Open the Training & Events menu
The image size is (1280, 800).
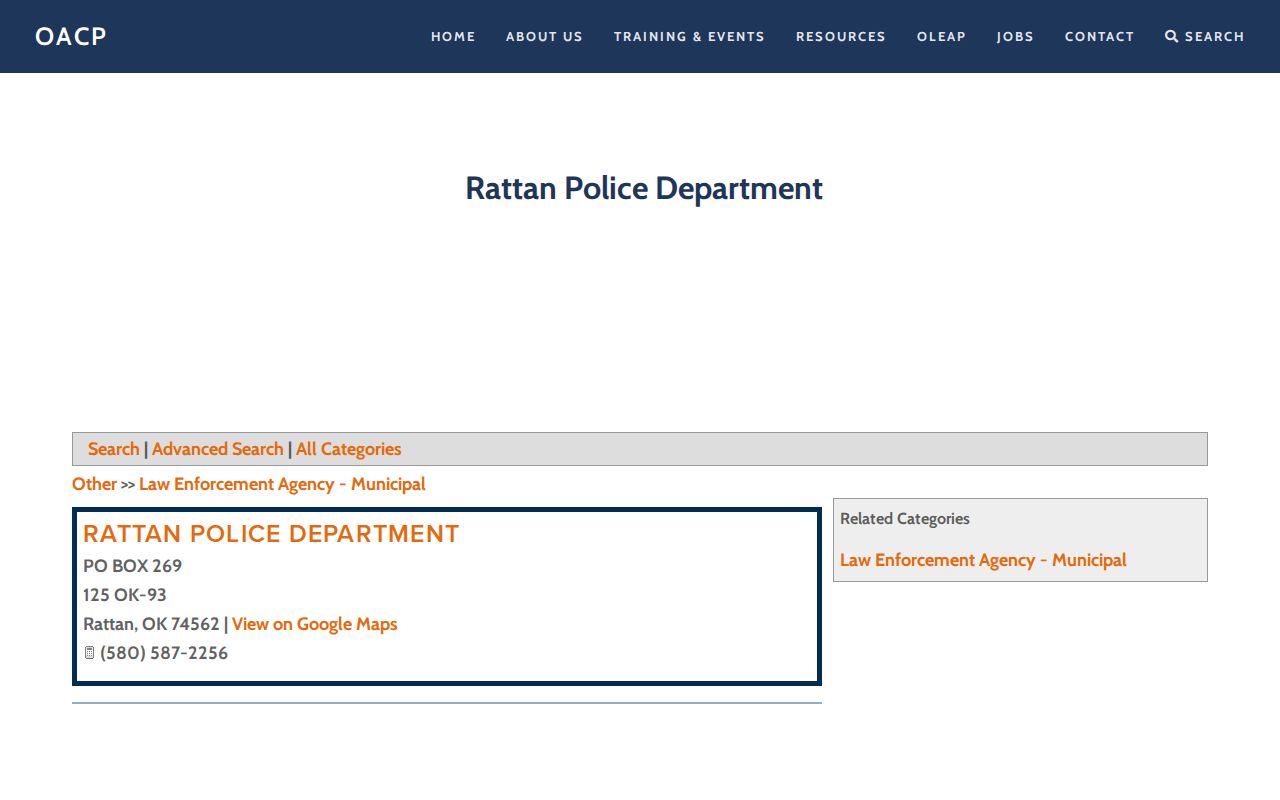coord(689,37)
